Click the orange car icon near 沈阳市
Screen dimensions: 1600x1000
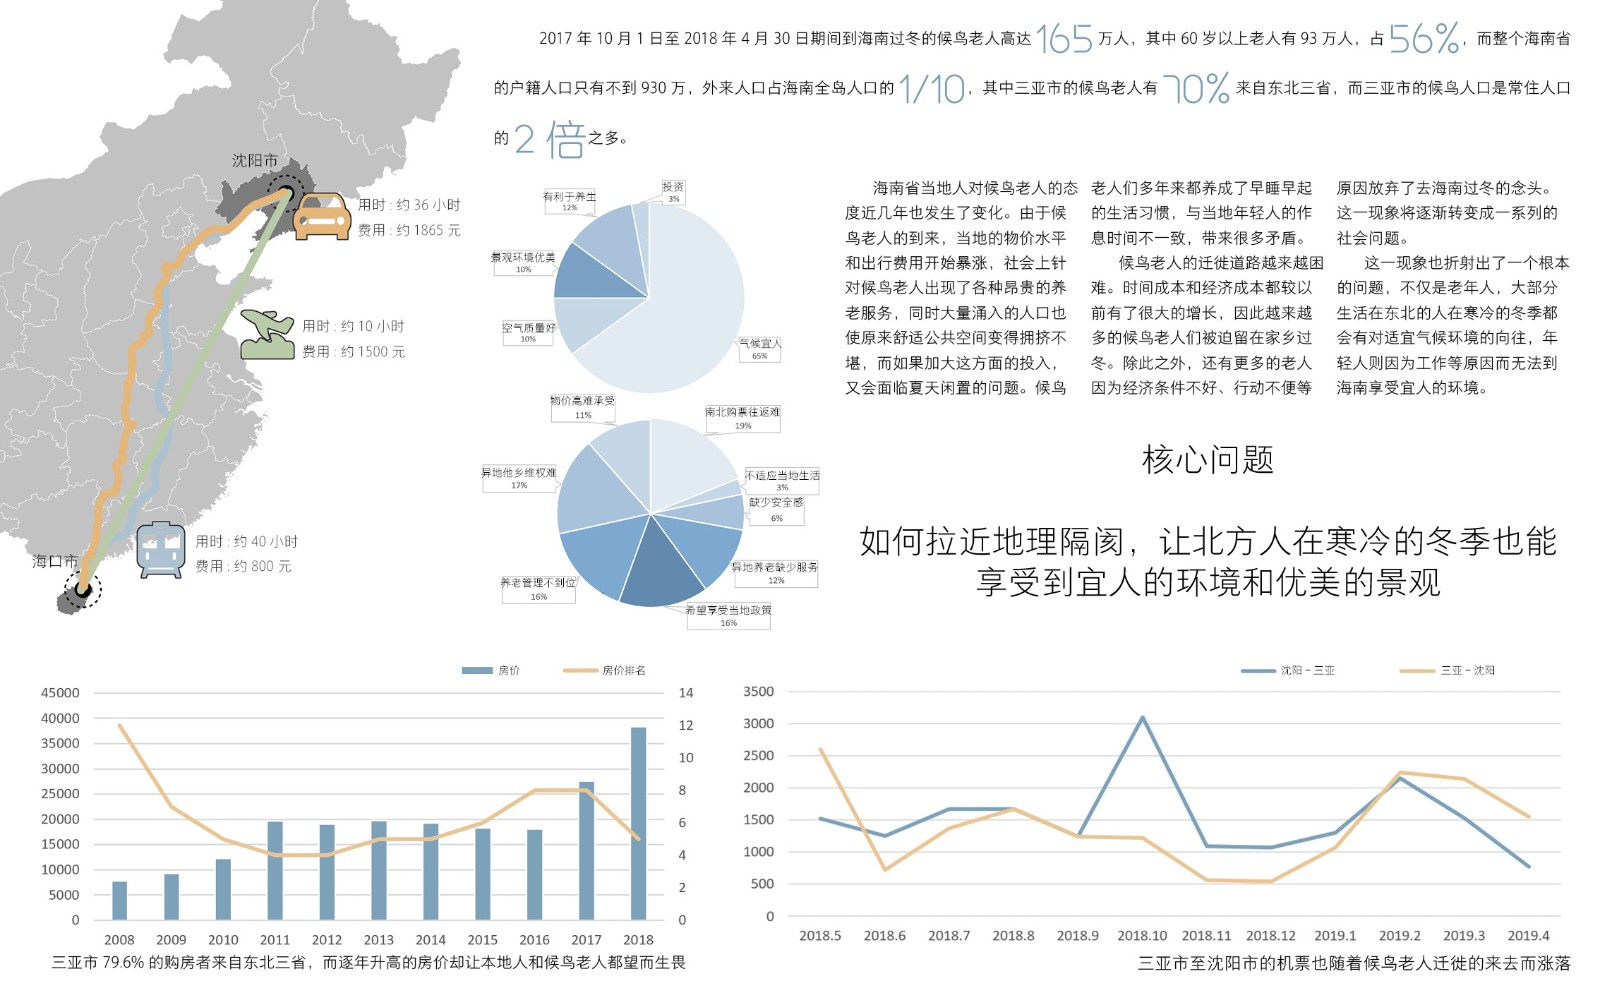point(321,216)
